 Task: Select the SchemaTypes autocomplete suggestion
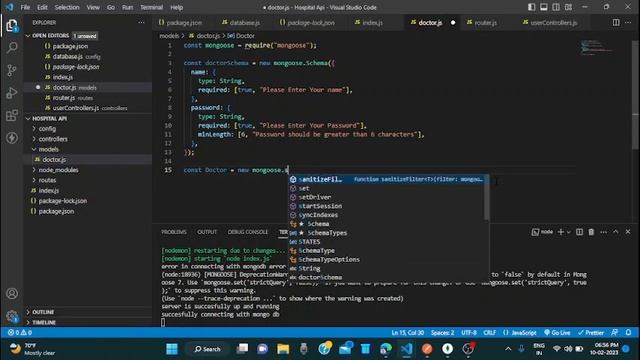[x=387, y=233]
